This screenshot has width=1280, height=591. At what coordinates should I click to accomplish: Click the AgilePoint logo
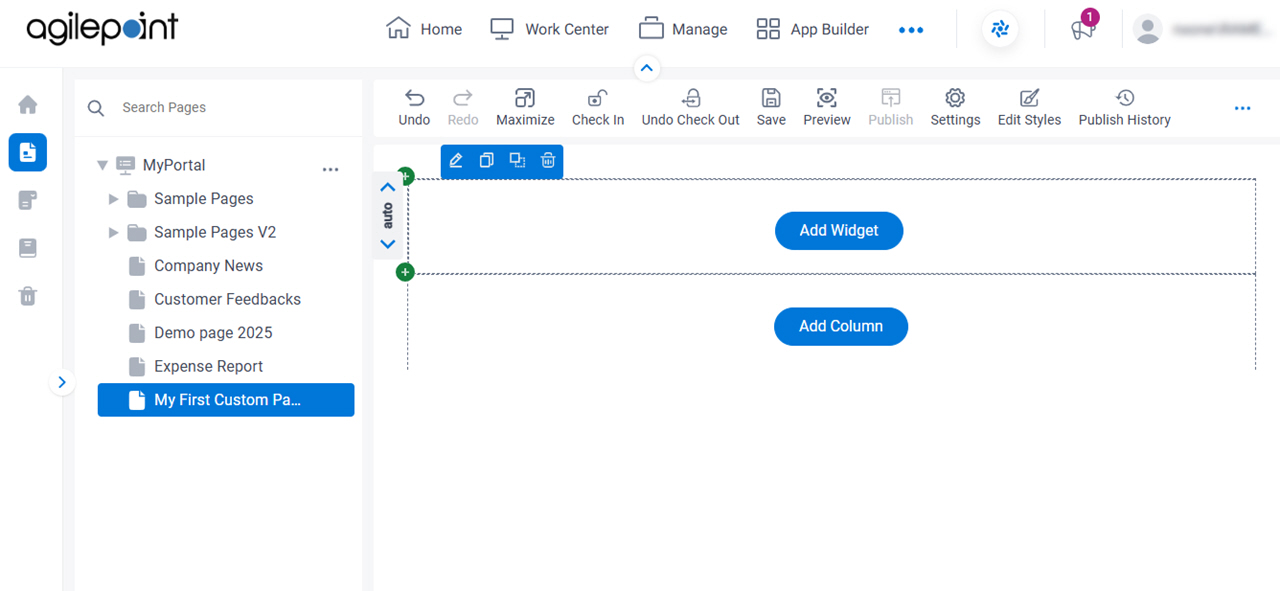click(x=102, y=29)
